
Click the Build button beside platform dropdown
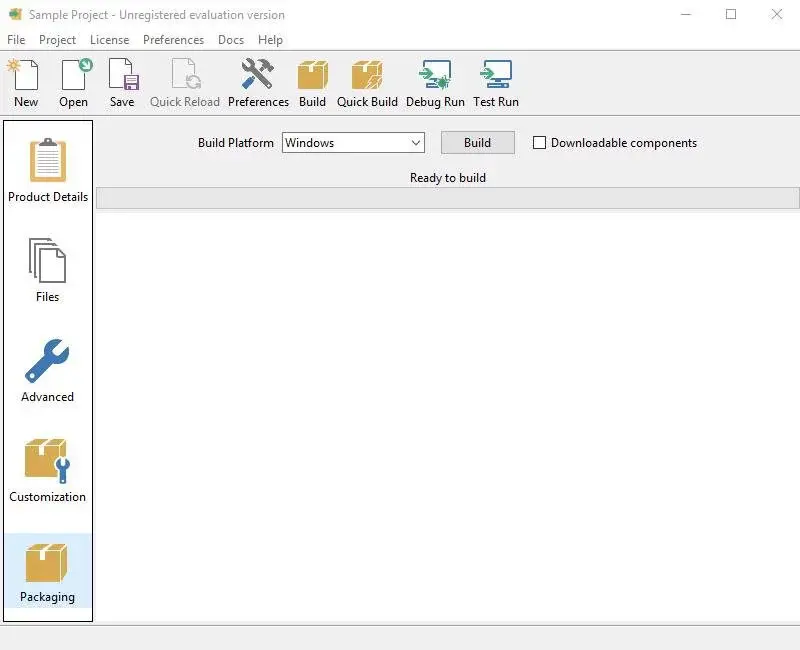click(x=478, y=142)
